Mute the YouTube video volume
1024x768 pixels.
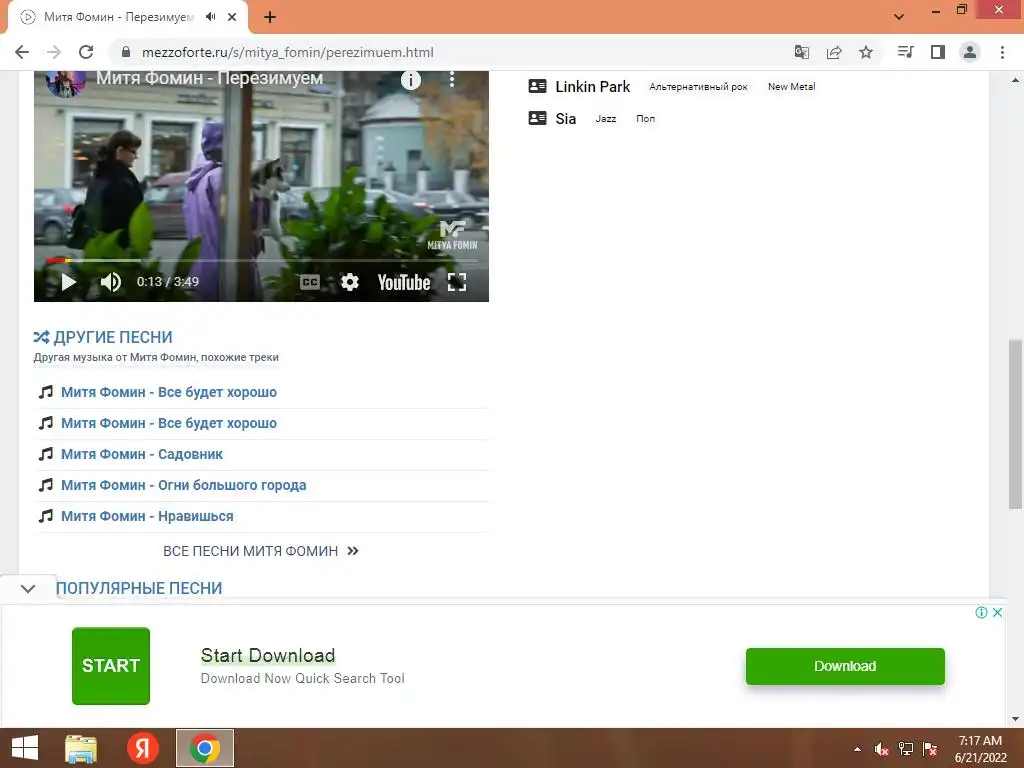point(110,282)
